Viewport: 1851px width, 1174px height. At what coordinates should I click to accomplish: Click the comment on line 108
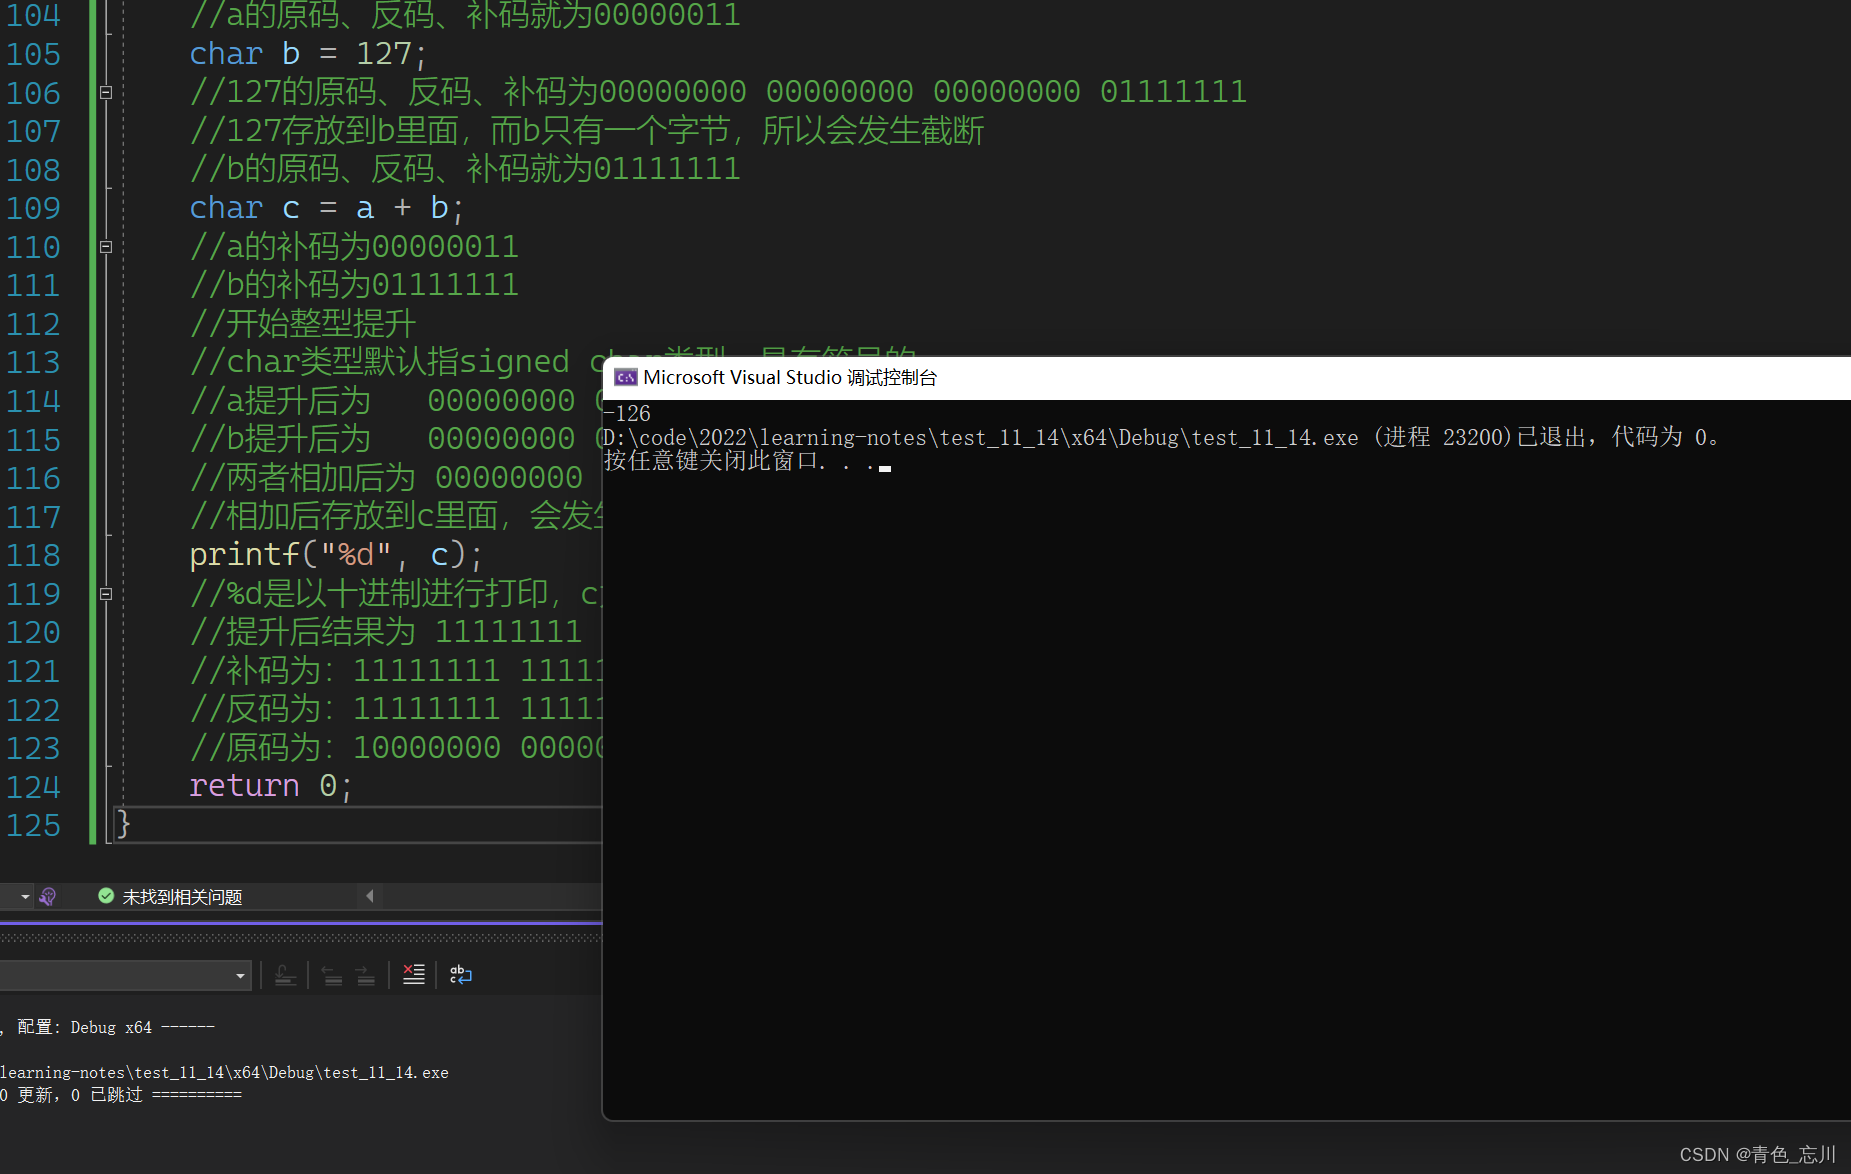click(x=465, y=170)
